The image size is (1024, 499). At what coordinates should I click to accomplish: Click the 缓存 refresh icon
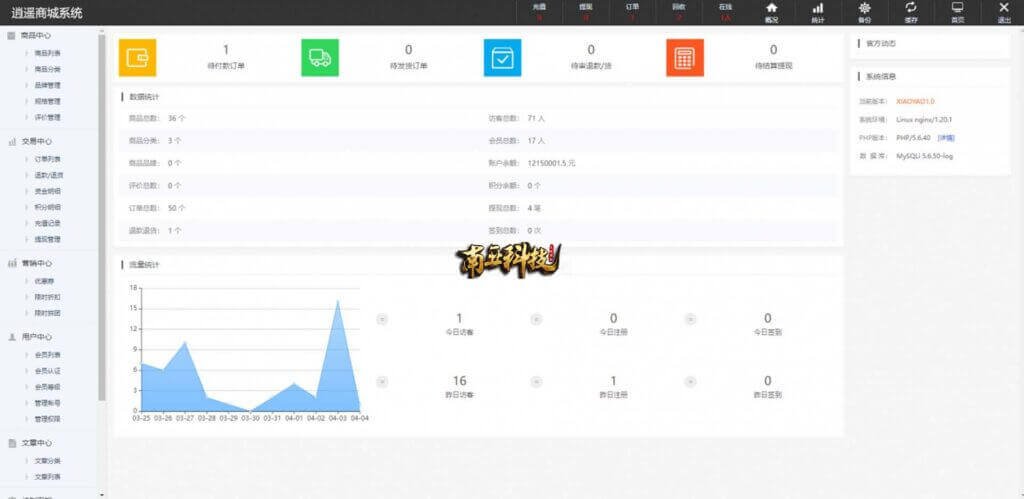911,11
